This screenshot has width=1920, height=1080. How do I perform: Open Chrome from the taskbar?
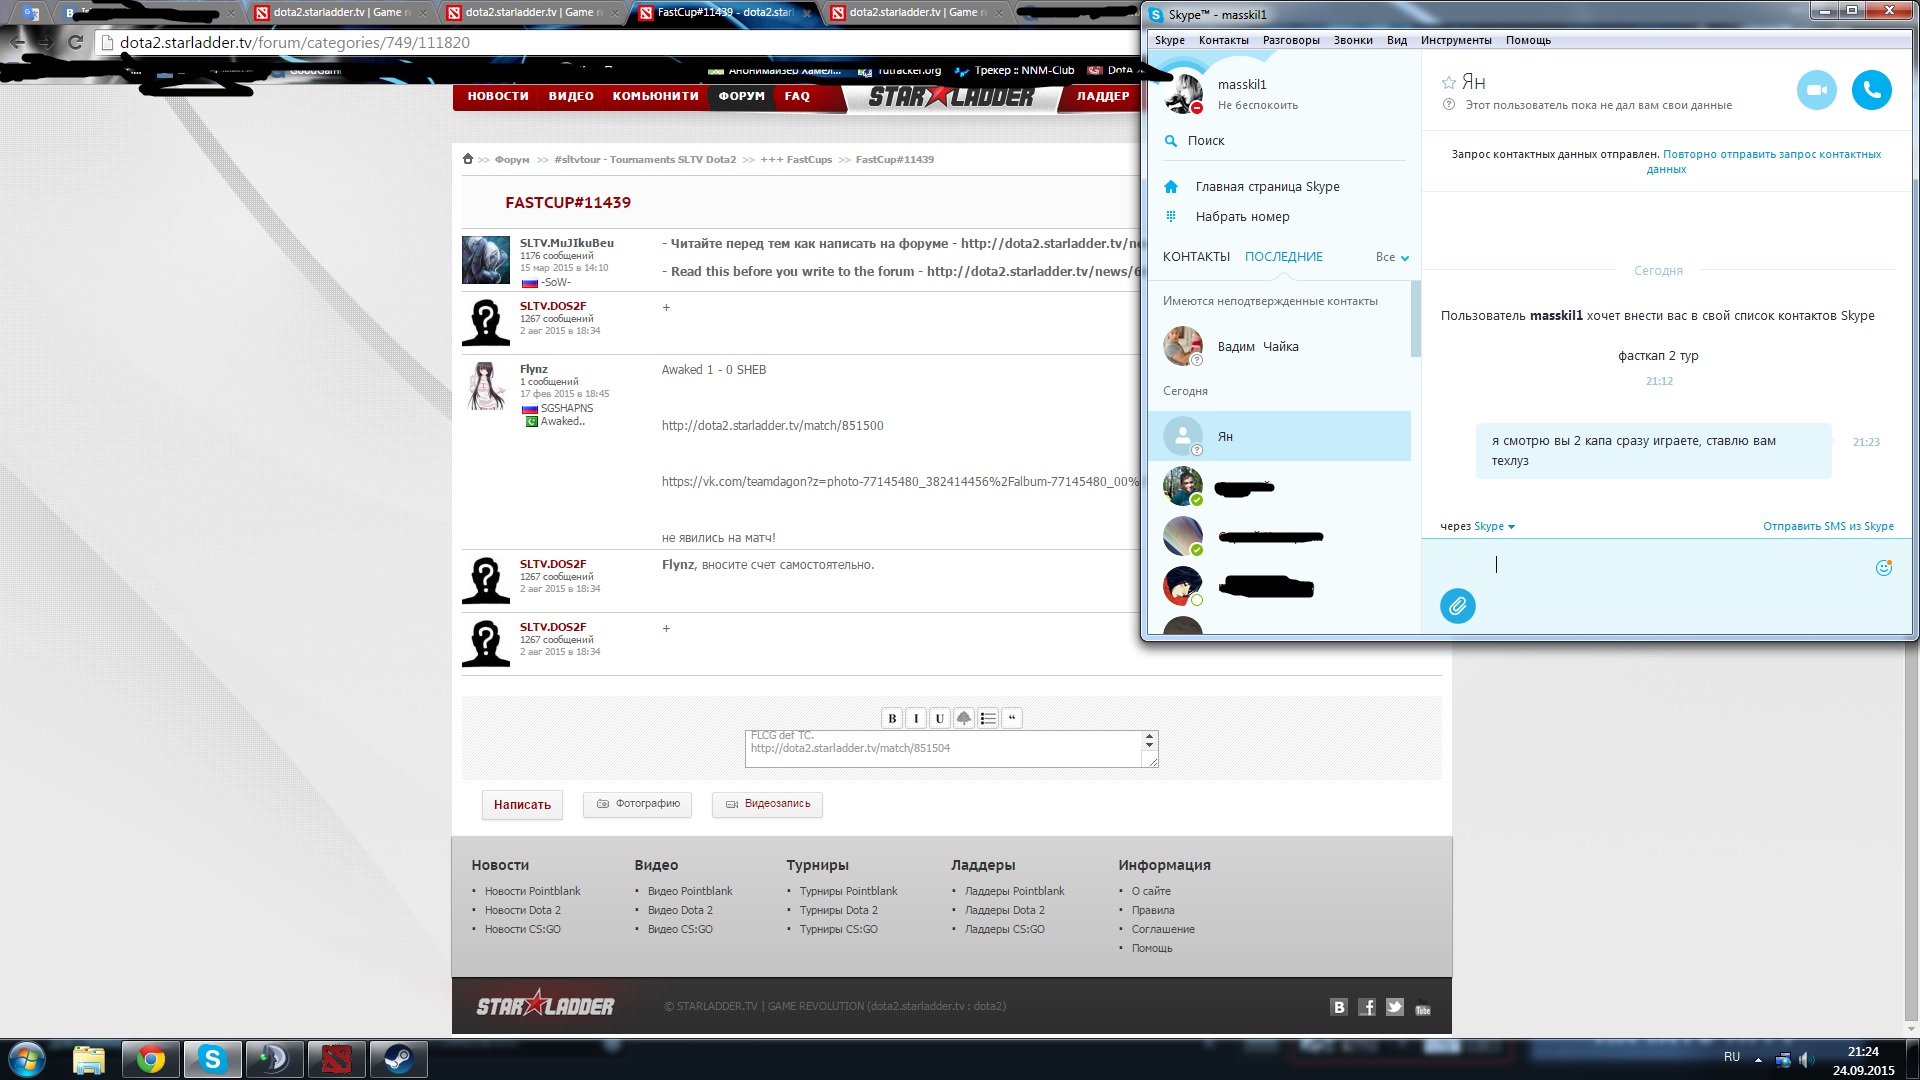pos(151,1059)
